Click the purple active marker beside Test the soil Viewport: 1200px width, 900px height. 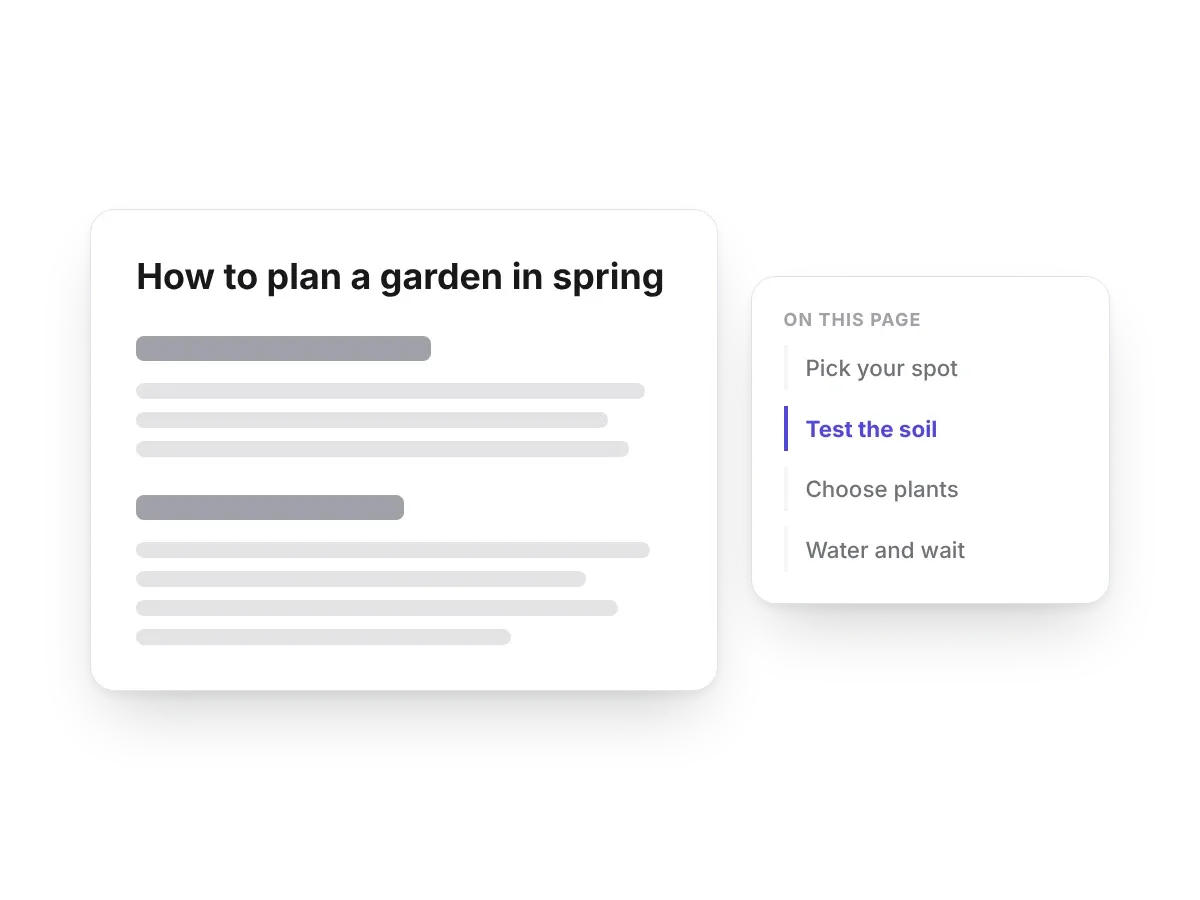tap(786, 429)
